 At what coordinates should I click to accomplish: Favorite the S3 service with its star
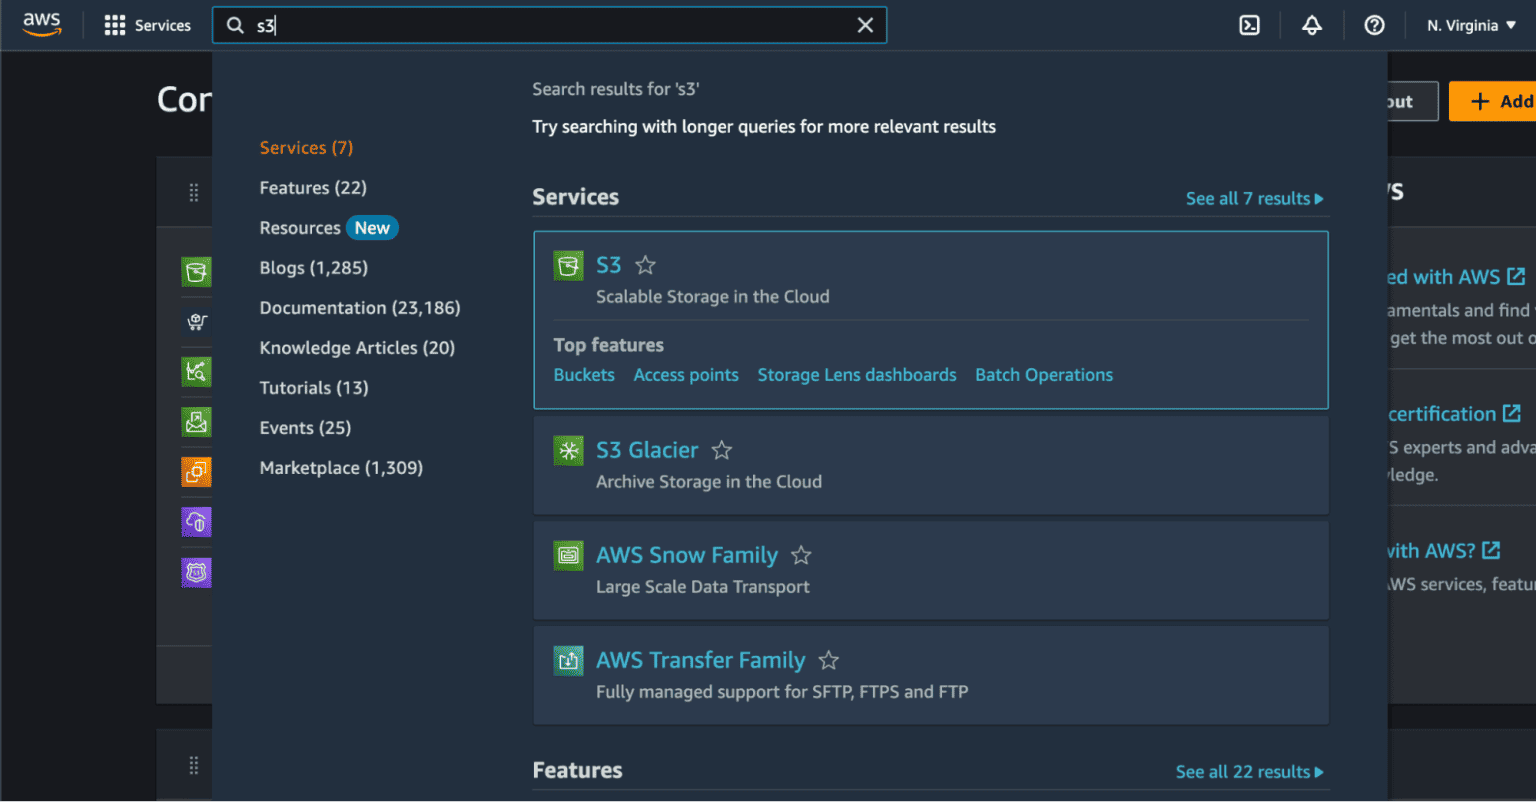click(x=646, y=265)
